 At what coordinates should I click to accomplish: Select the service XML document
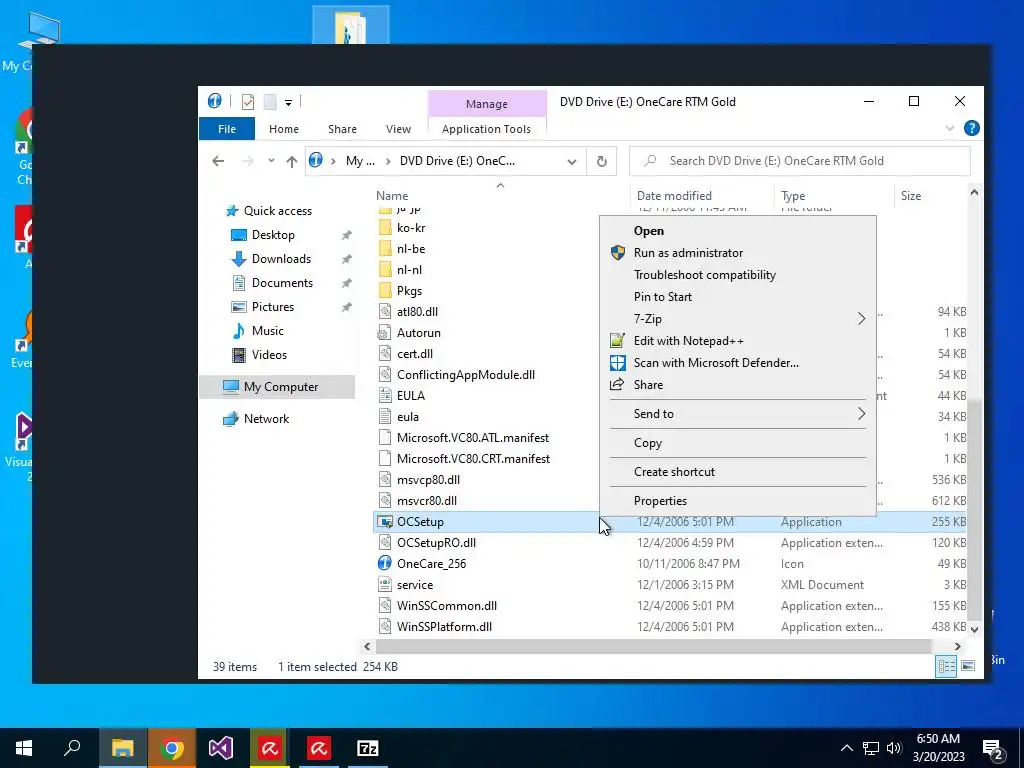(415, 584)
